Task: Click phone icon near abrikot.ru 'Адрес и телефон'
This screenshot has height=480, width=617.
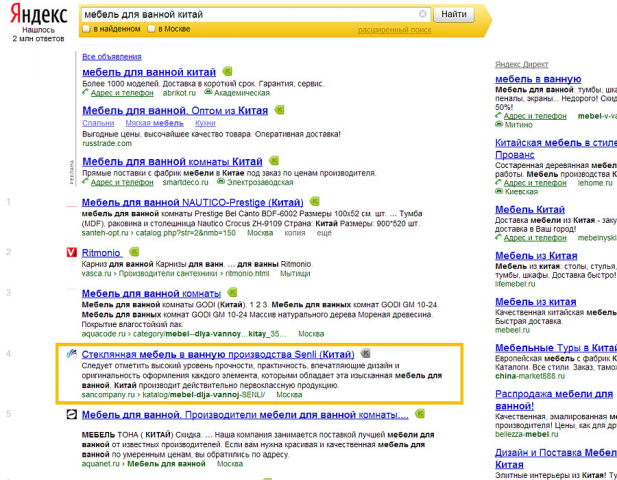Action: coord(85,92)
